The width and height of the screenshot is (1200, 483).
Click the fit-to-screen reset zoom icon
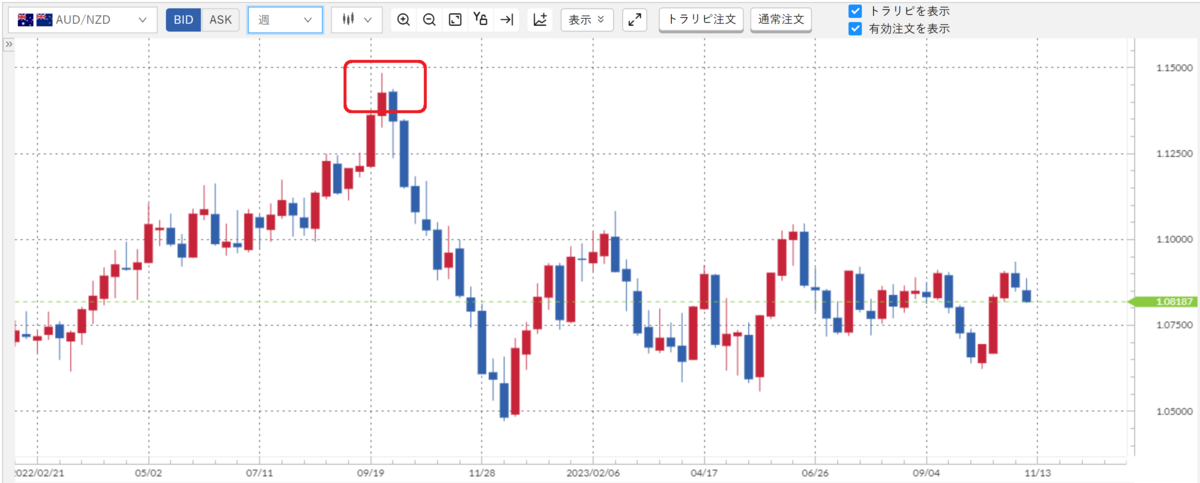[455, 19]
